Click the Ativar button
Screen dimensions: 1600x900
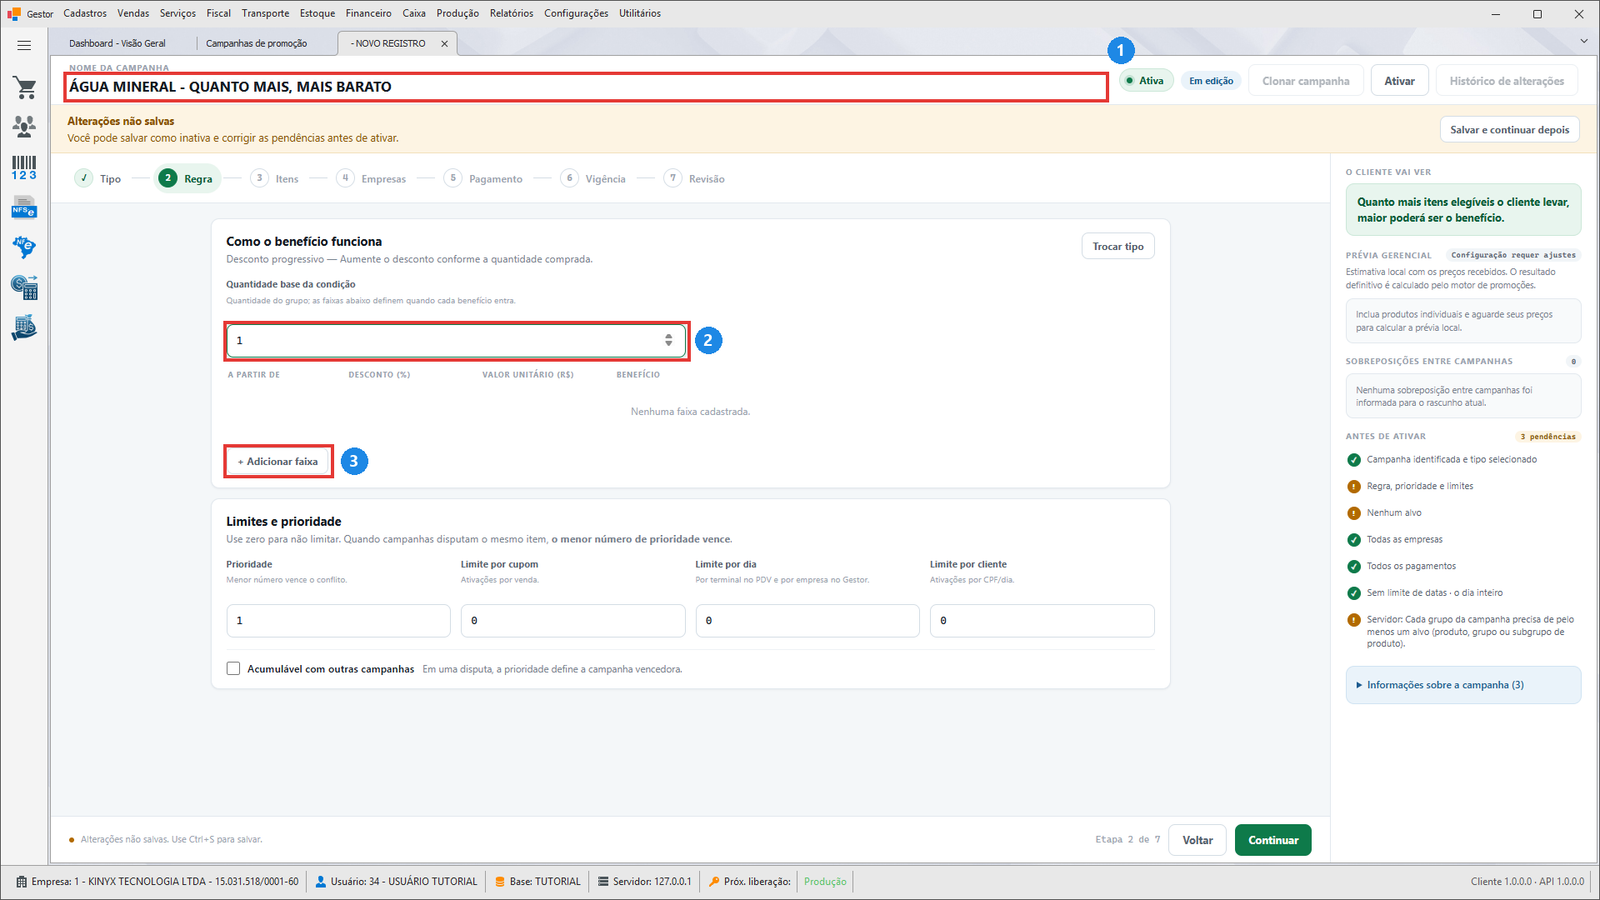[x=1399, y=81]
